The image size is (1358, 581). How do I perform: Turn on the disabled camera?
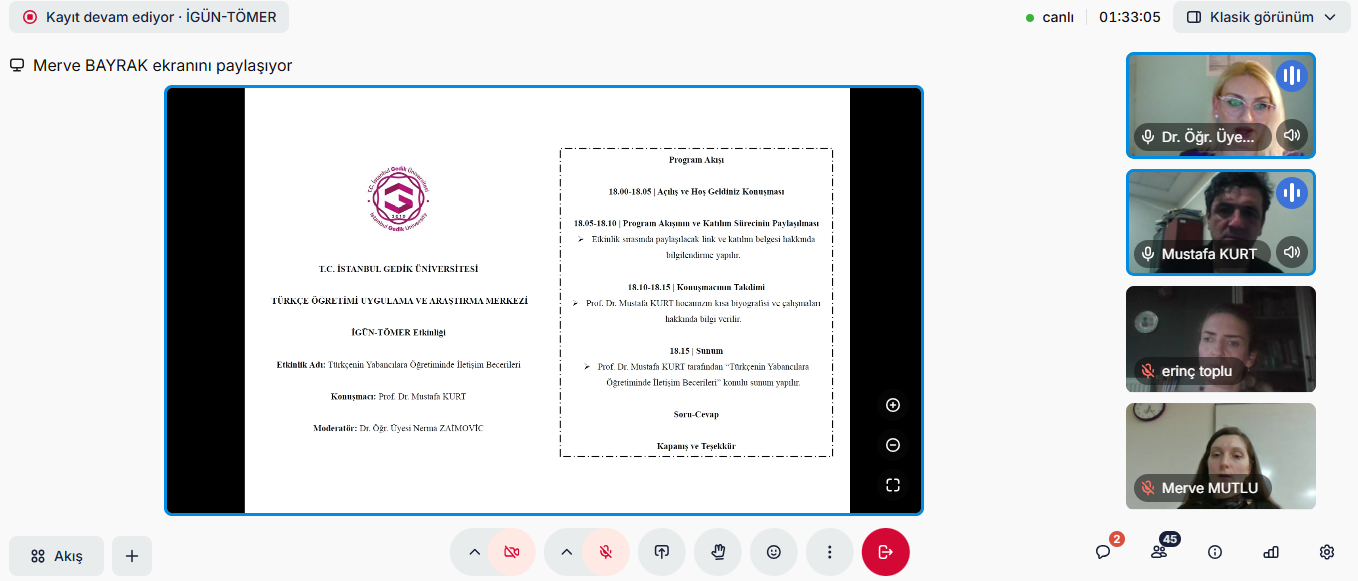coord(512,552)
